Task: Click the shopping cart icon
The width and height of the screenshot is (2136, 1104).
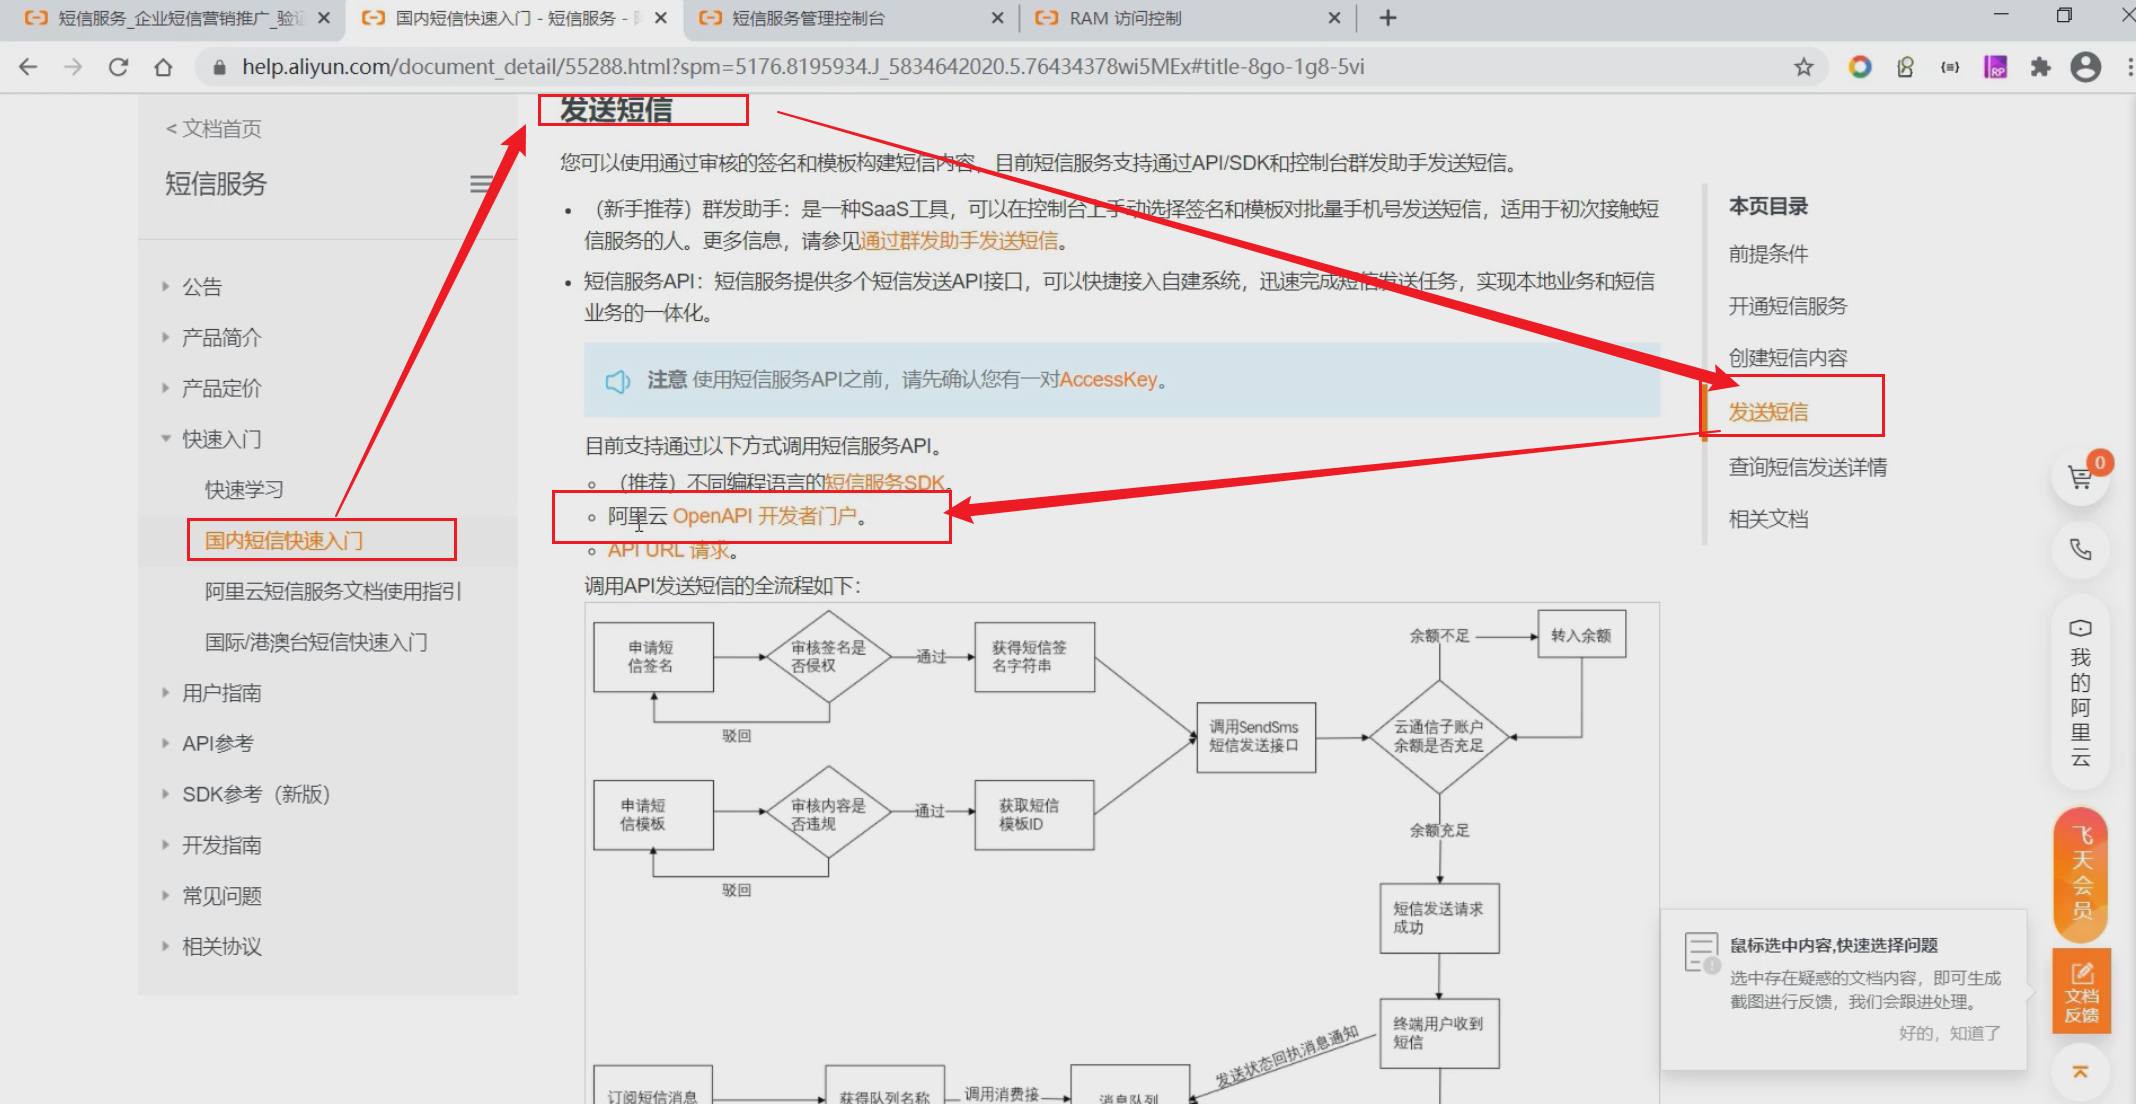Action: point(2080,477)
